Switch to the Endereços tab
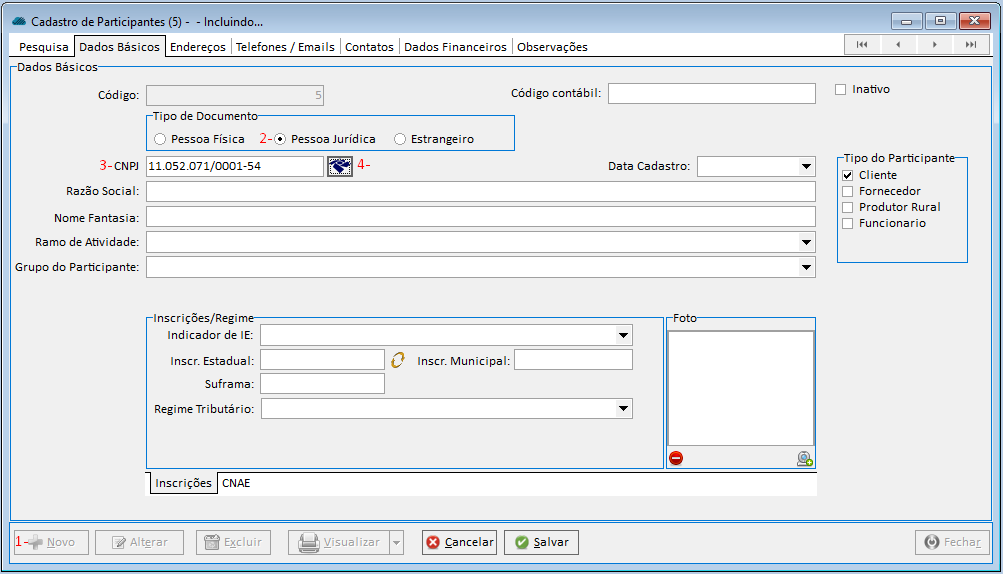This screenshot has width=1003, height=574. (x=197, y=47)
